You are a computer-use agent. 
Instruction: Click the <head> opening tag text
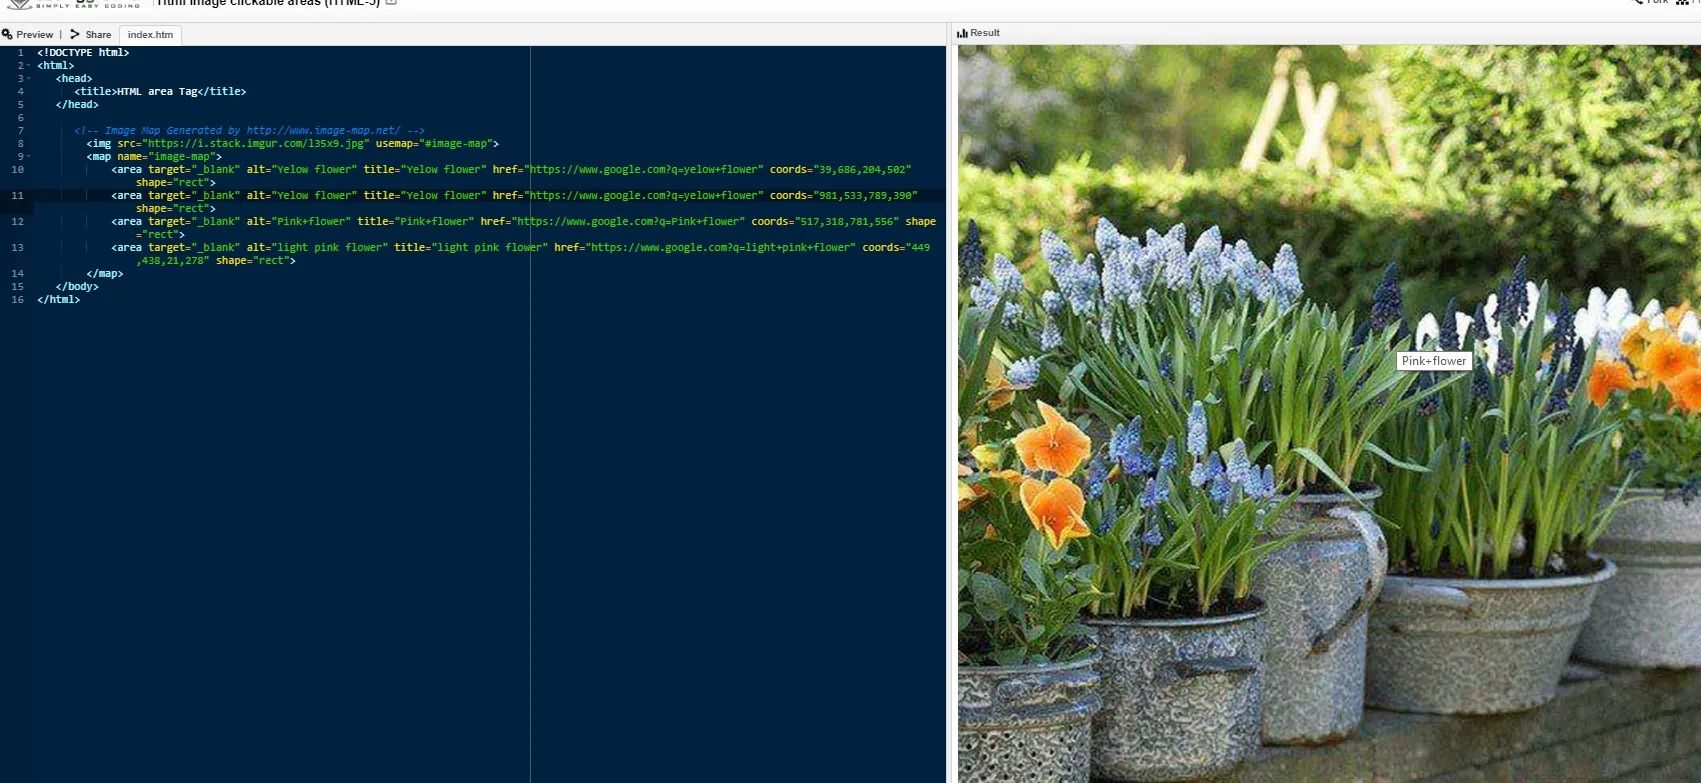74,79
